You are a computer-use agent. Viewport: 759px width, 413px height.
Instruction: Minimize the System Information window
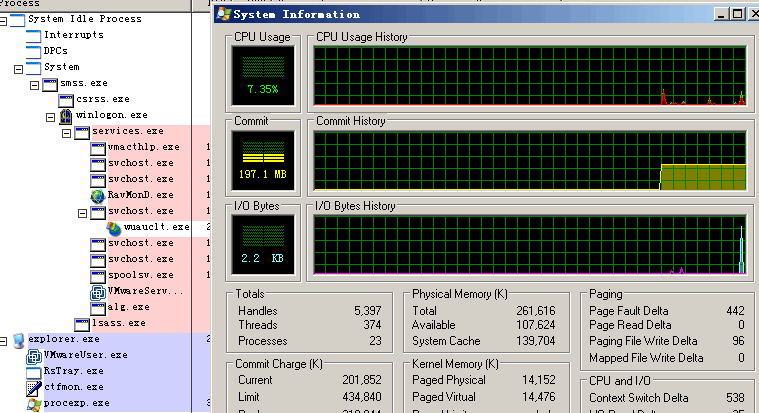point(721,14)
